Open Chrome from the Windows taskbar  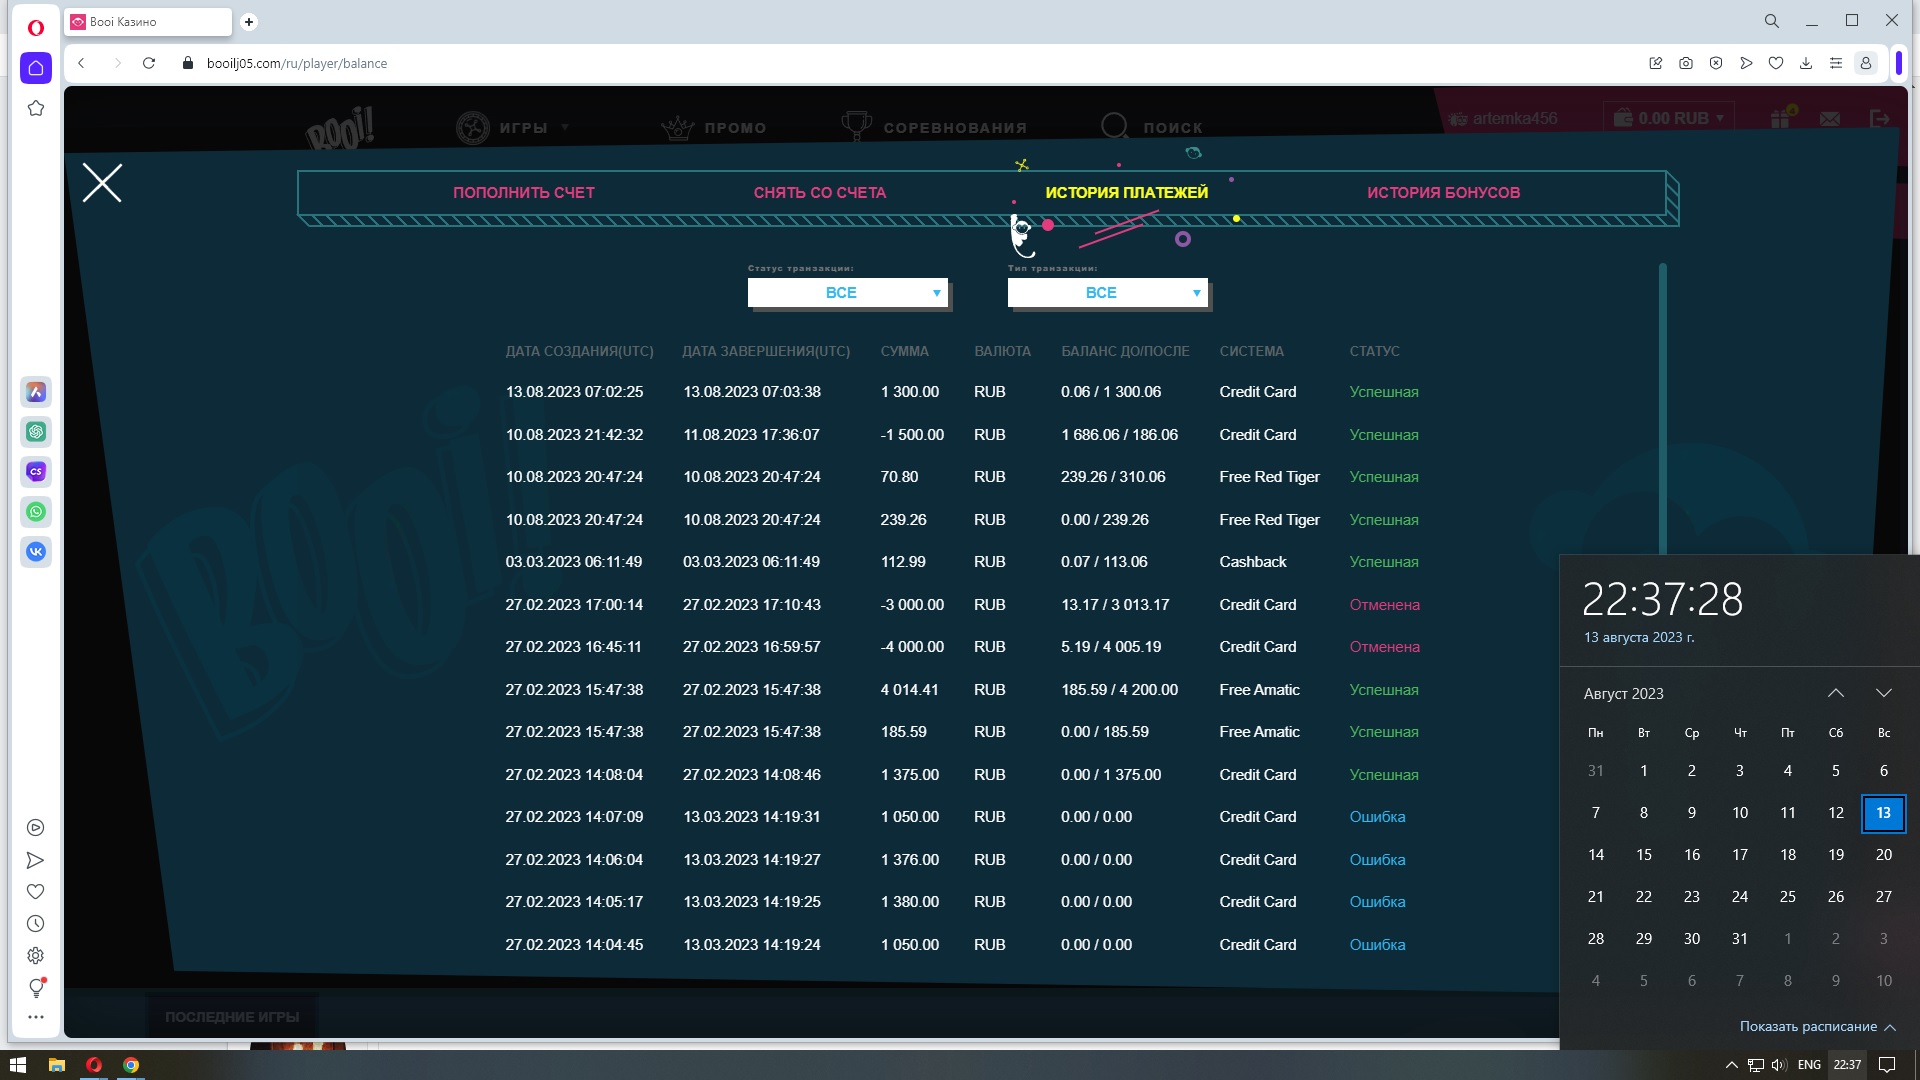(131, 1065)
